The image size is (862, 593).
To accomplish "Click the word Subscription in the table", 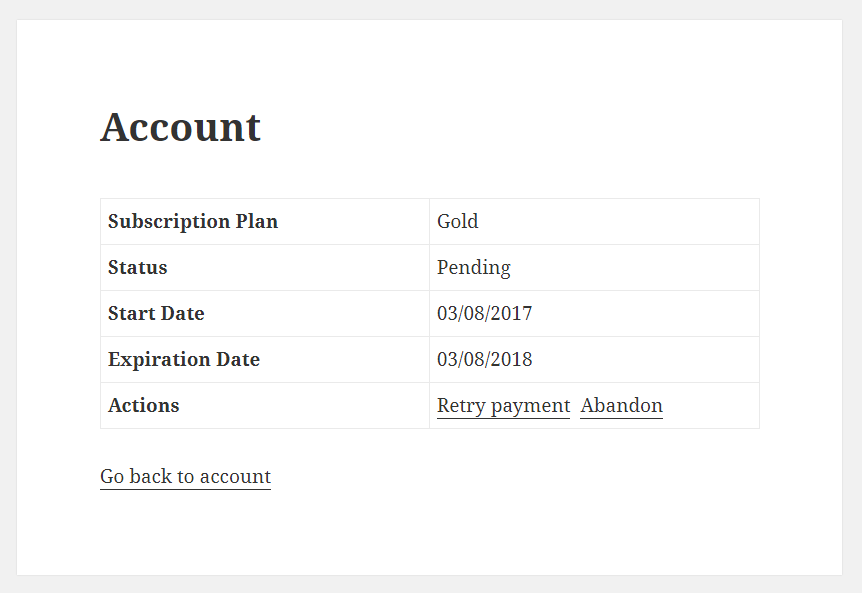I will (169, 221).
